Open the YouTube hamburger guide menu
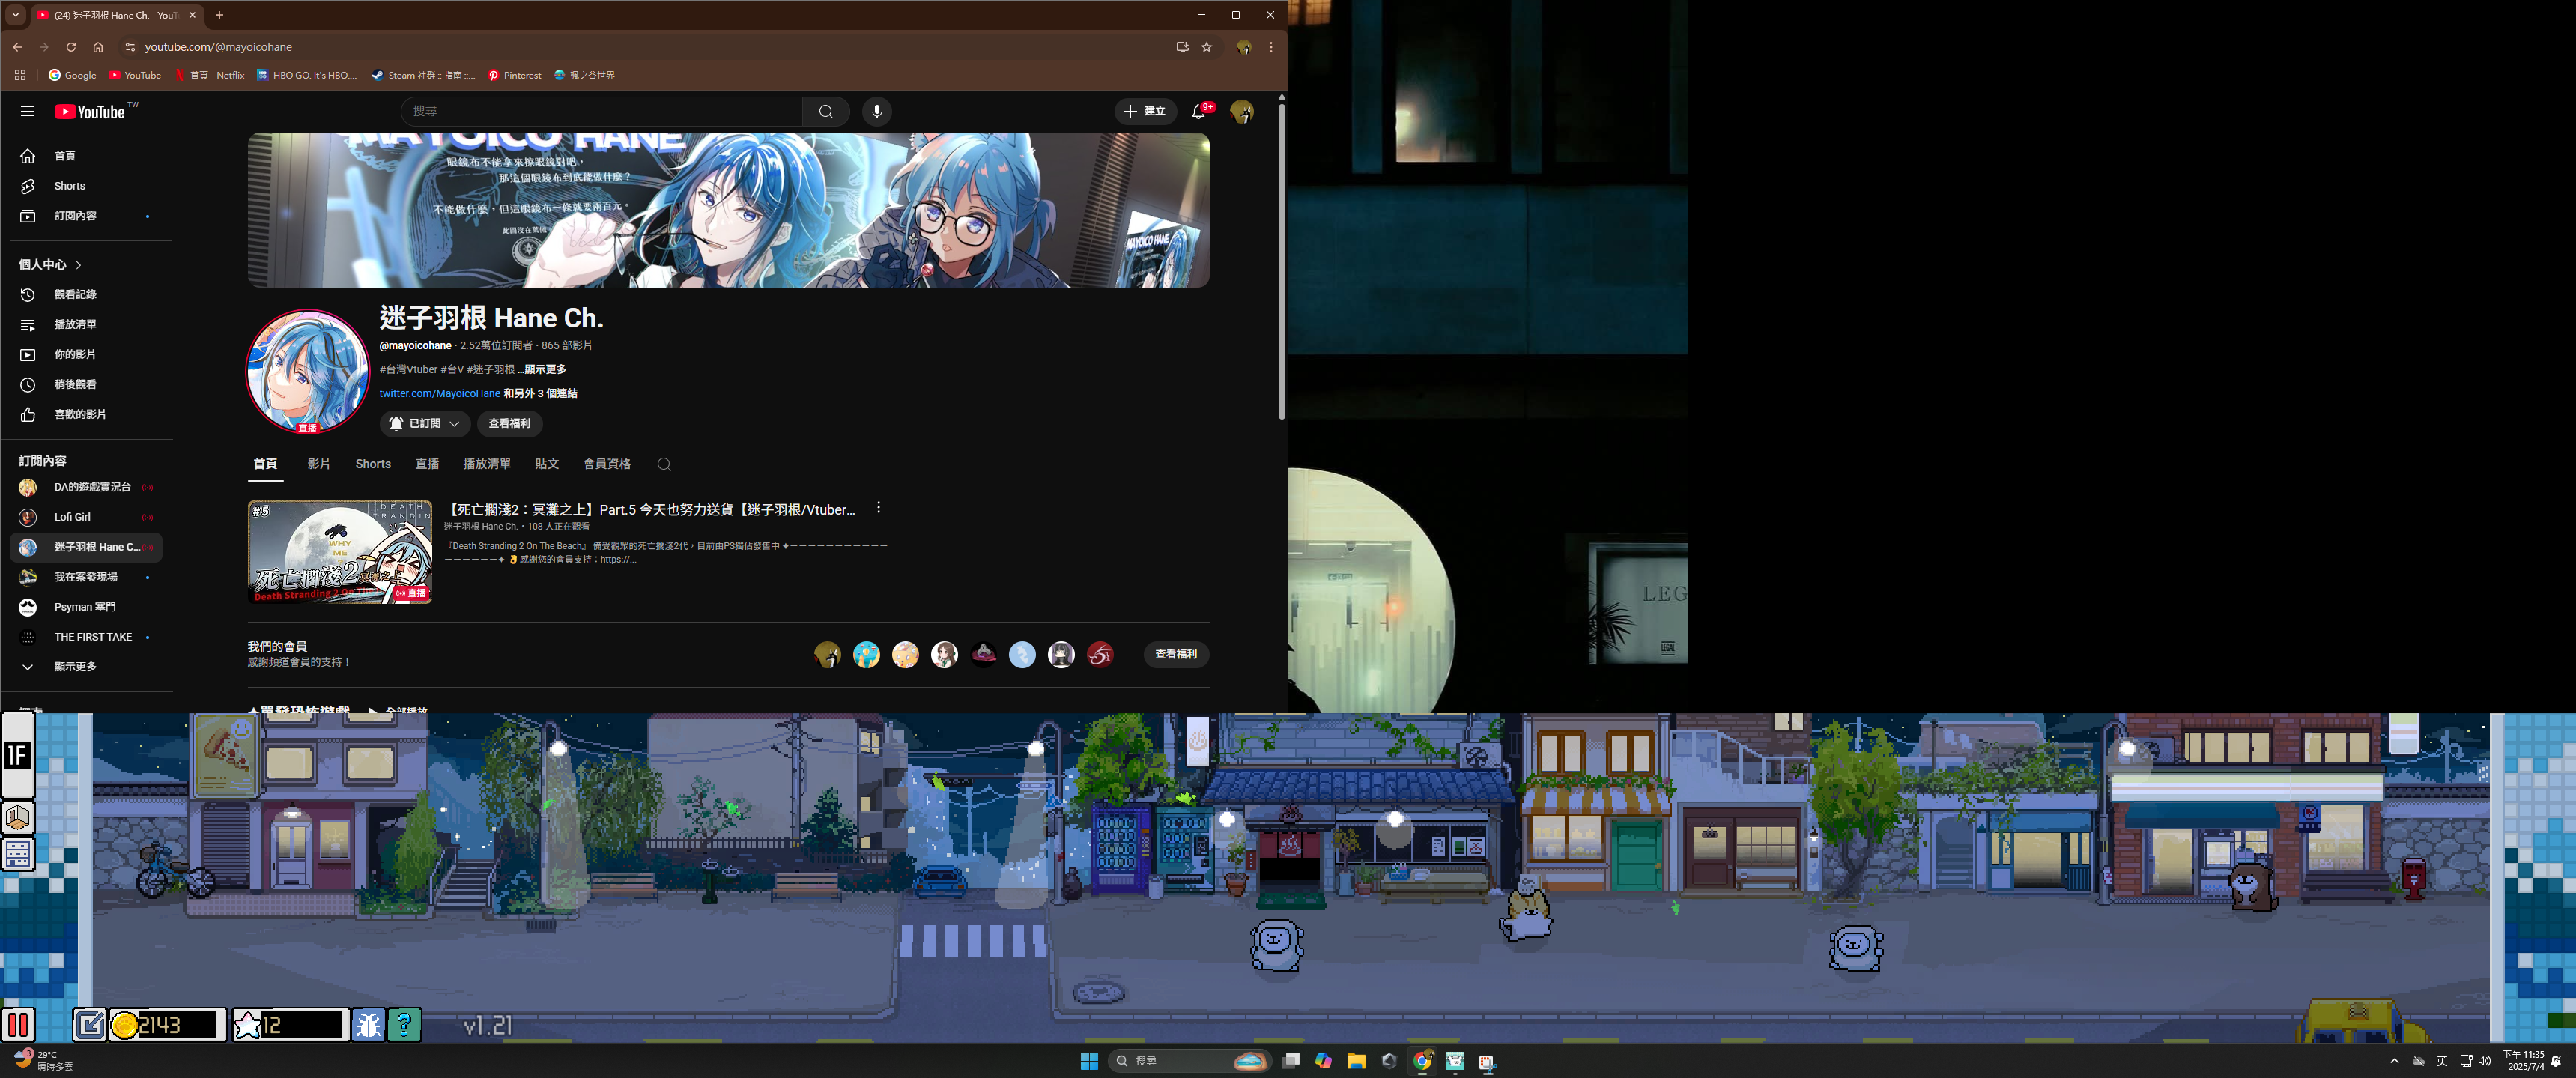 (27, 112)
